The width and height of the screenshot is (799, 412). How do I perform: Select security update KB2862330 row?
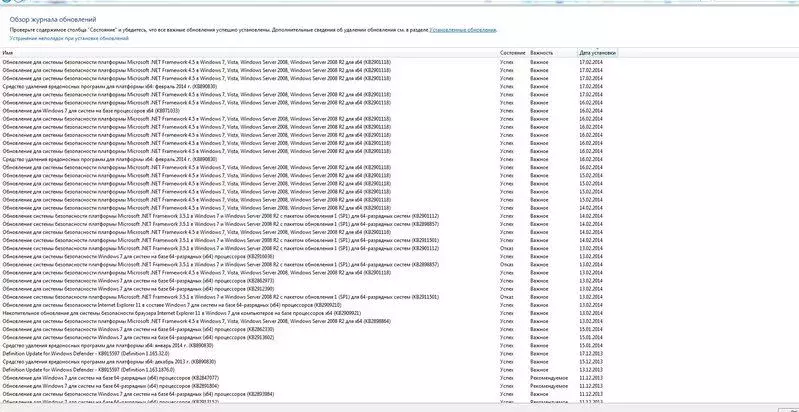point(309,329)
